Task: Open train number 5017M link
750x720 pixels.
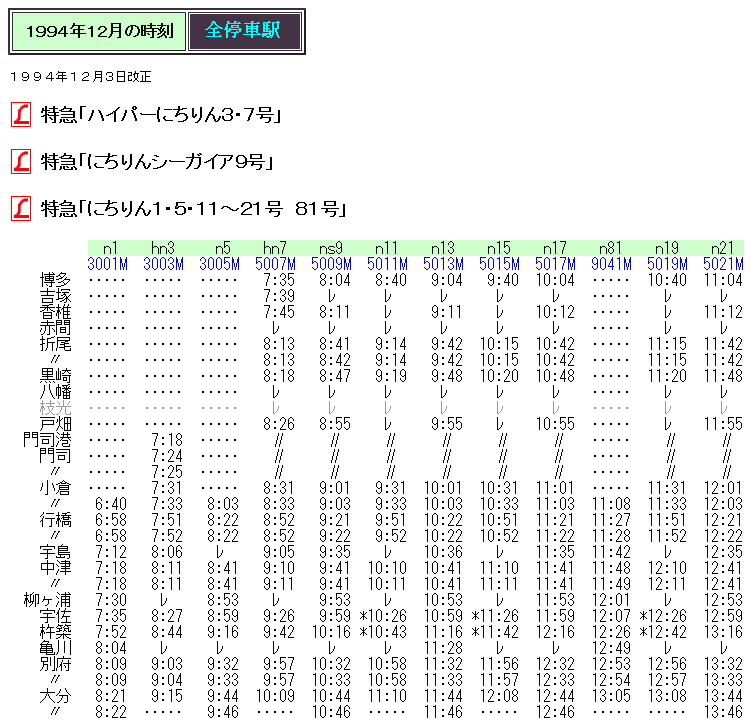Action: tap(556, 264)
